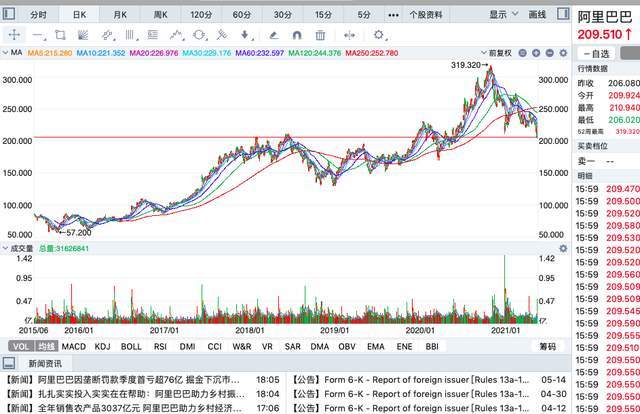Viewport: 640px width, 414px height.
Task: Switch to the 120分 timeframe tab
Action: pos(201,15)
